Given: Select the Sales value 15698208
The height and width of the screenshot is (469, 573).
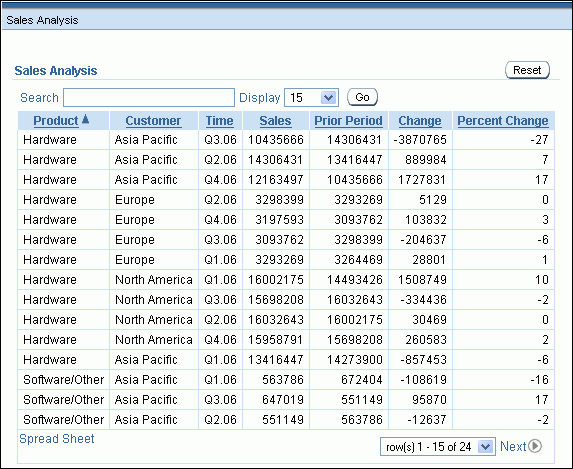Looking at the screenshot, I should [x=276, y=300].
